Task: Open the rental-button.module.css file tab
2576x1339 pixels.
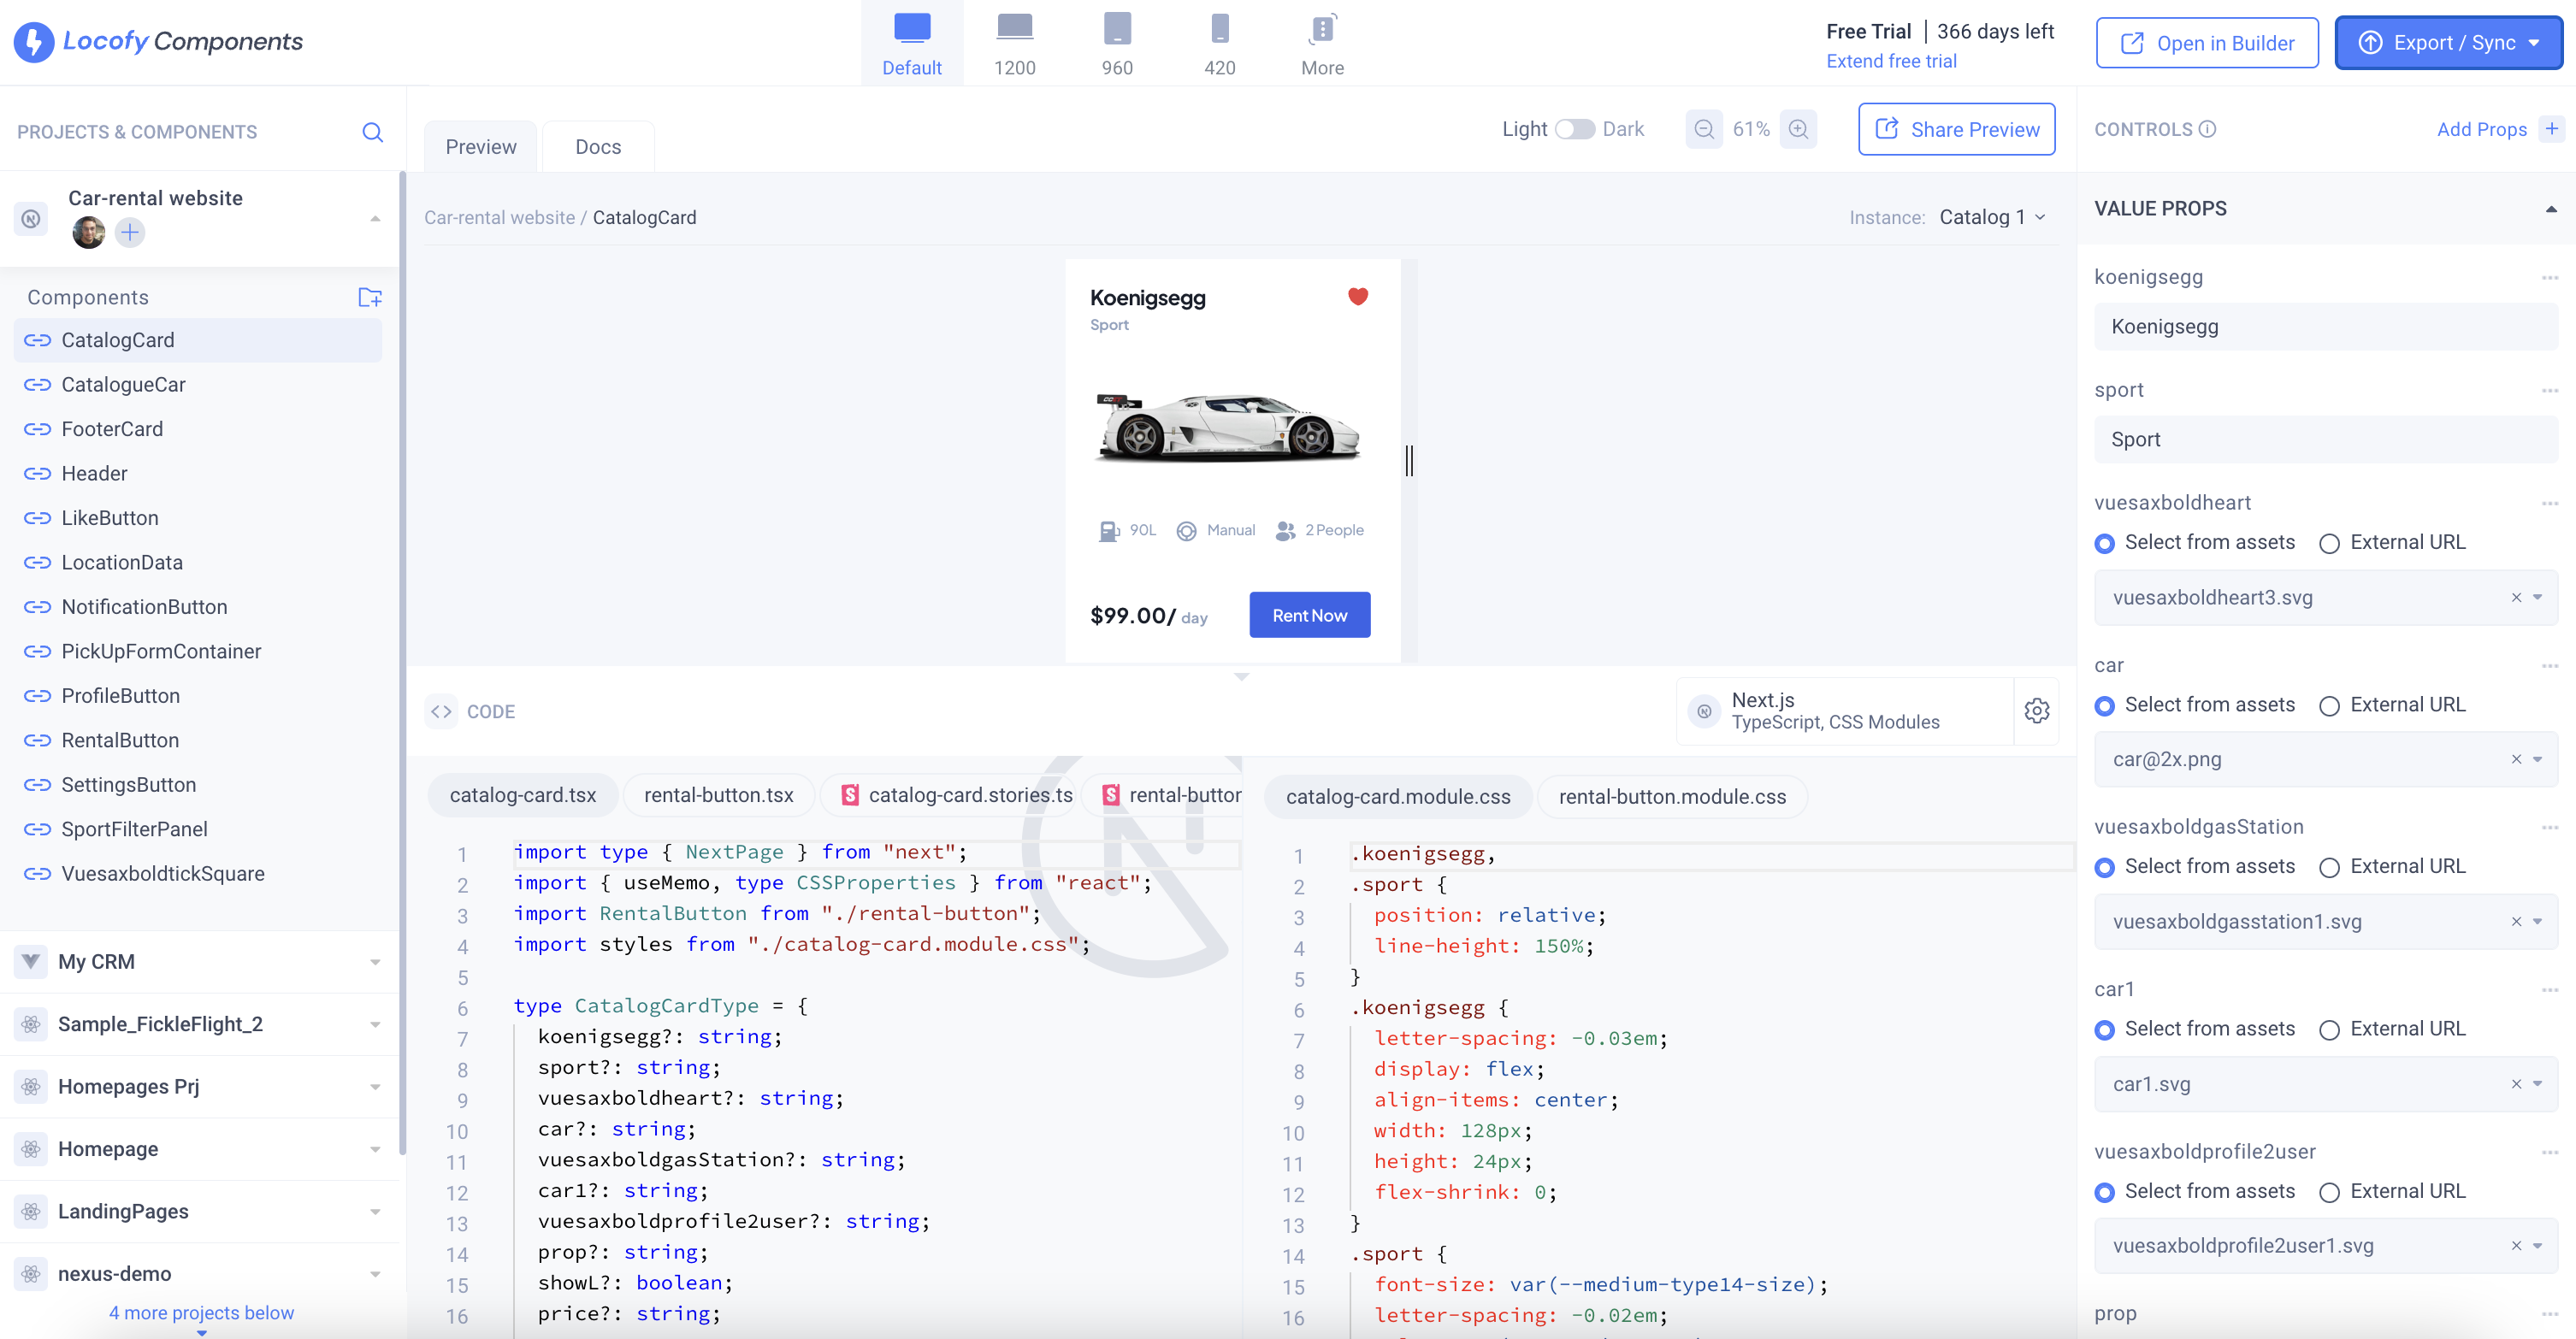Action: (x=1671, y=796)
